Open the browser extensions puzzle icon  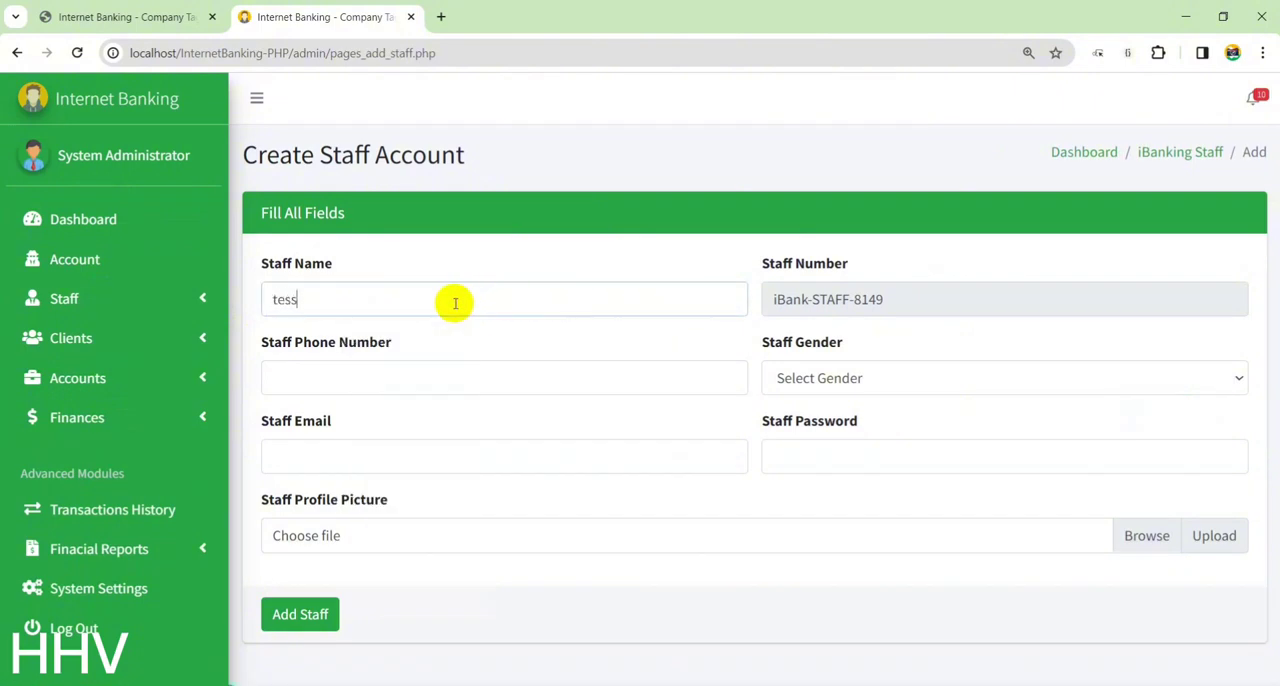(x=1158, y=53)
